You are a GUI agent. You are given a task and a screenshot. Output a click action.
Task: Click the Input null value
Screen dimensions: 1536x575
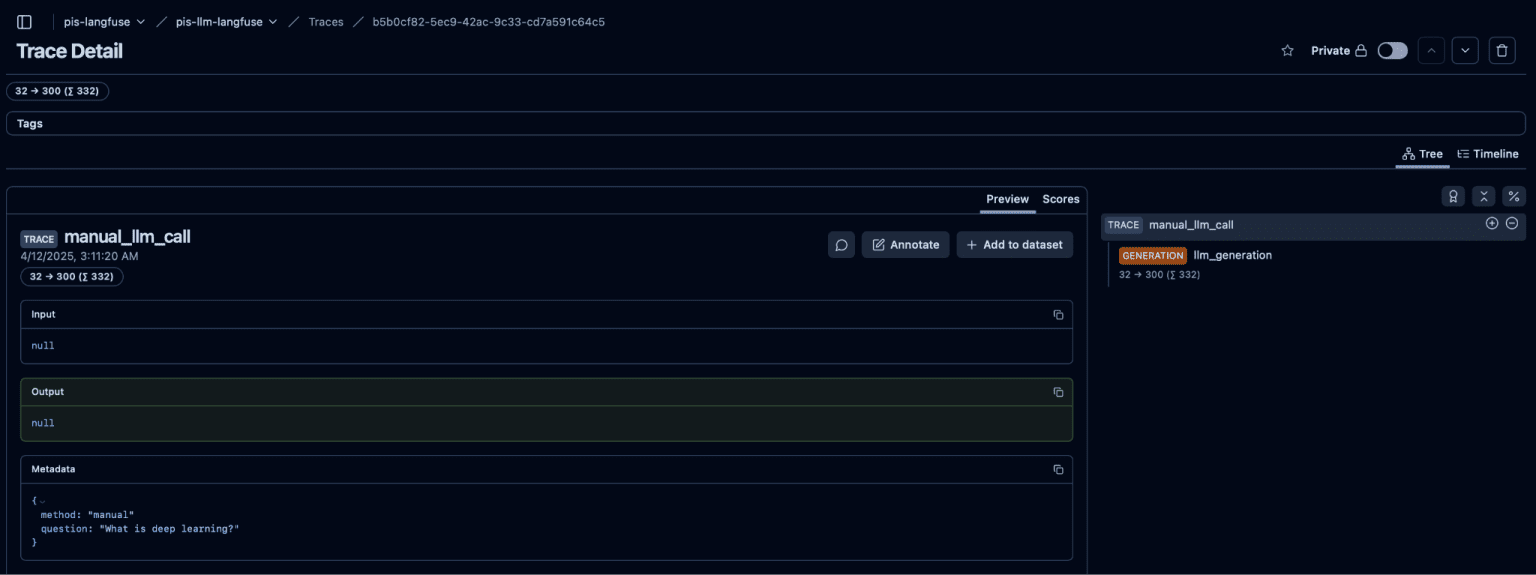click(43, 346)
